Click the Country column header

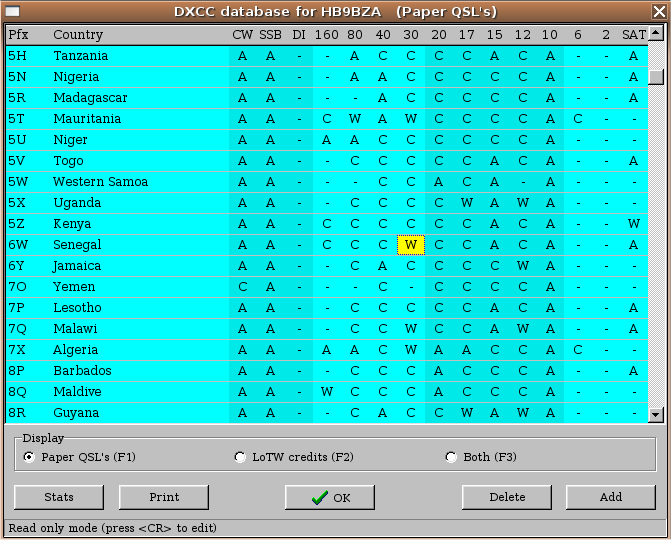click(x=78, y=34)
